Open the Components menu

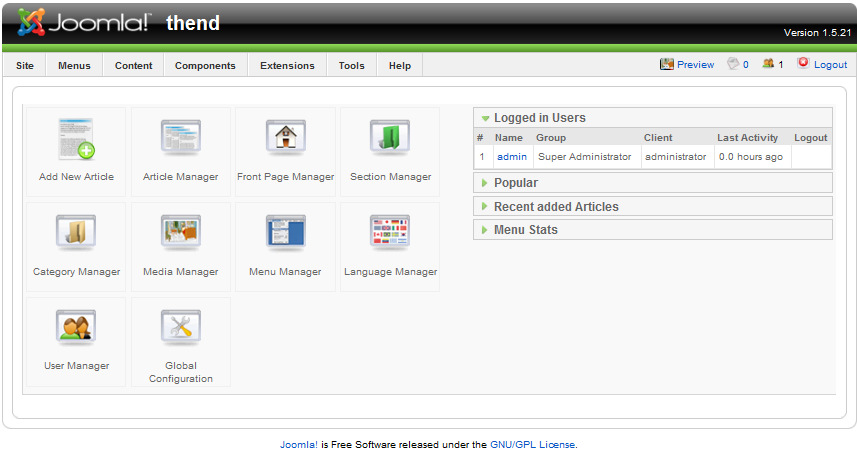coord(205,66)
